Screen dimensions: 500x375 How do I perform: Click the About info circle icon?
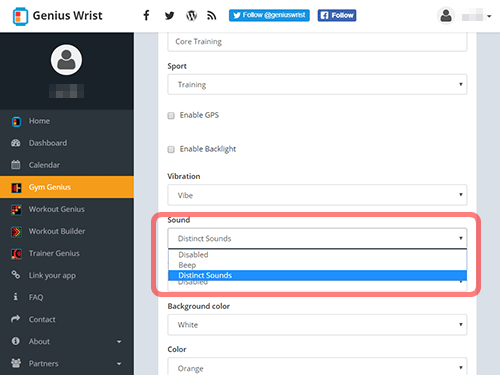click(15, 341)
